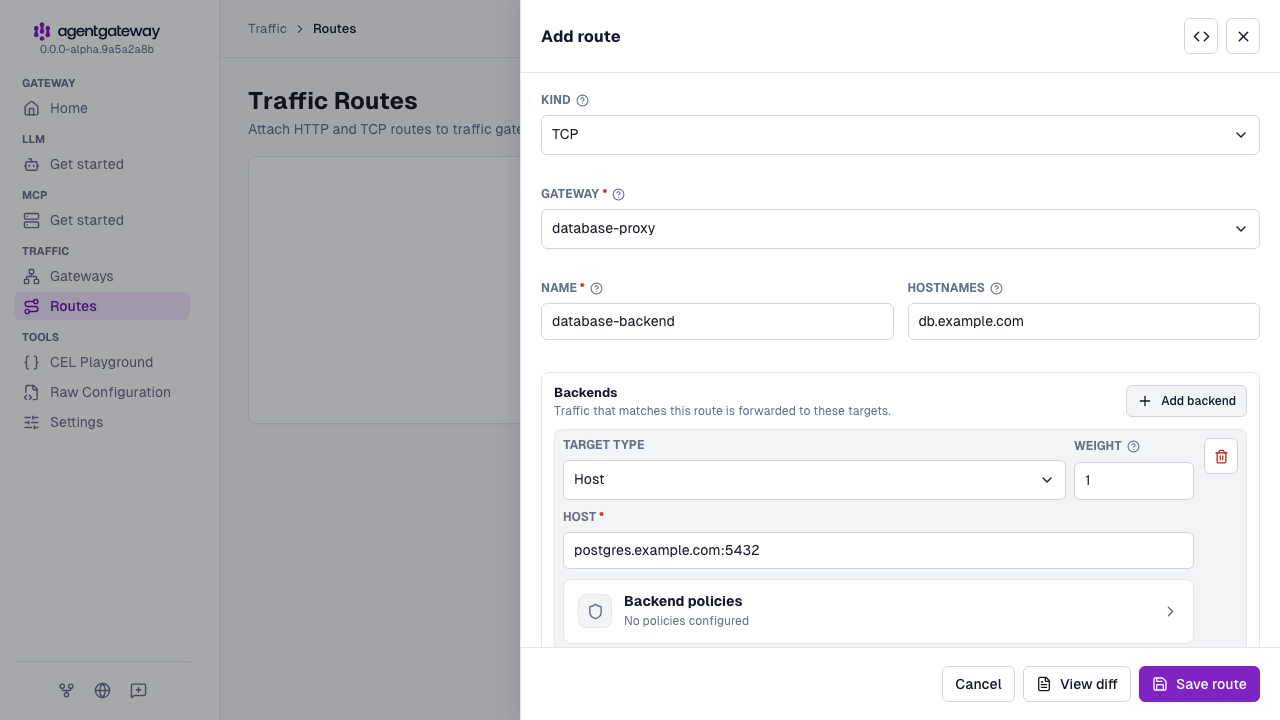This screenshot has height=720, width=1280.
Task: Click the No policies configured text
Action: click(x=686, y=621)
